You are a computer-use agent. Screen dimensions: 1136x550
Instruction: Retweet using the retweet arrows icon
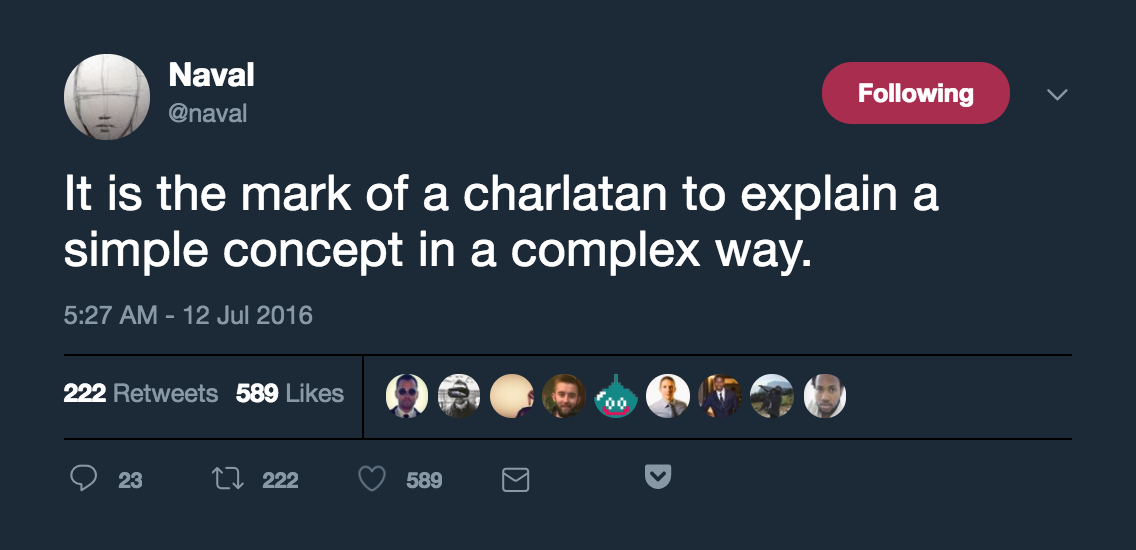tap(228, 479)
